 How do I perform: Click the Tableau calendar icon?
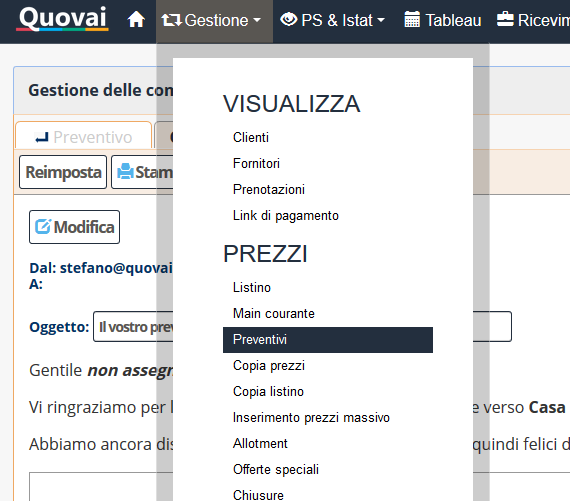pyautogui.click(x=412, y=20)
